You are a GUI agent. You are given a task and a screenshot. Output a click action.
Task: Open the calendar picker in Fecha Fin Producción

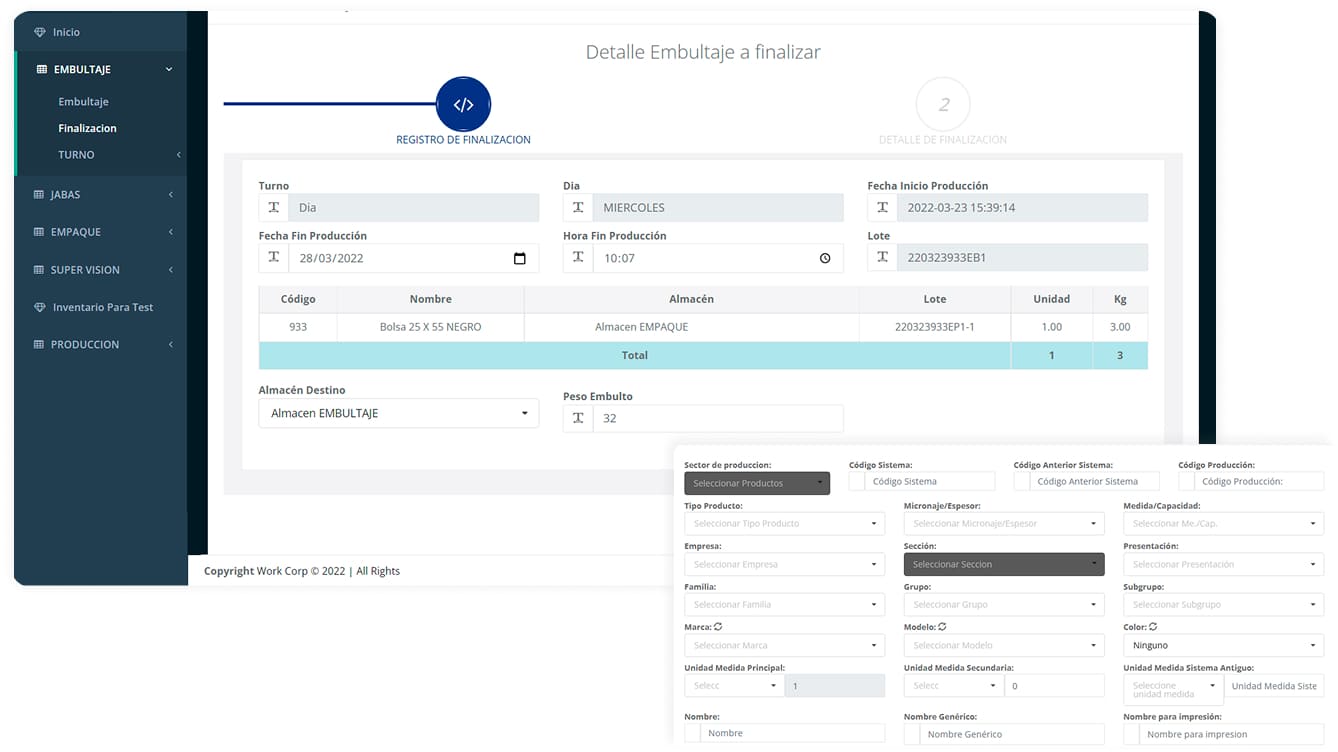519,259
